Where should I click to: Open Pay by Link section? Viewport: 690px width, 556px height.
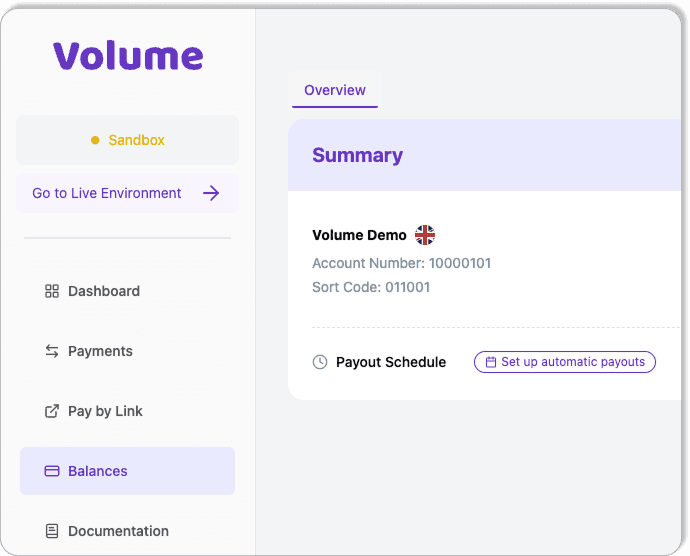coord(127,411)
